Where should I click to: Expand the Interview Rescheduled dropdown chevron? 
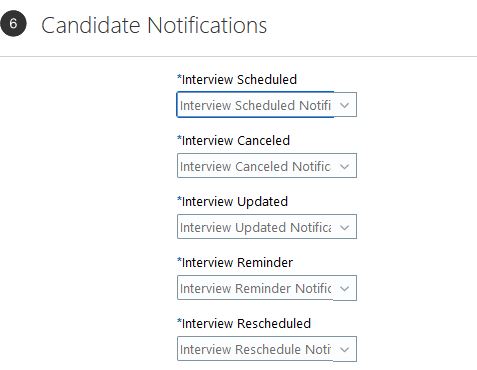coord(345,349)
